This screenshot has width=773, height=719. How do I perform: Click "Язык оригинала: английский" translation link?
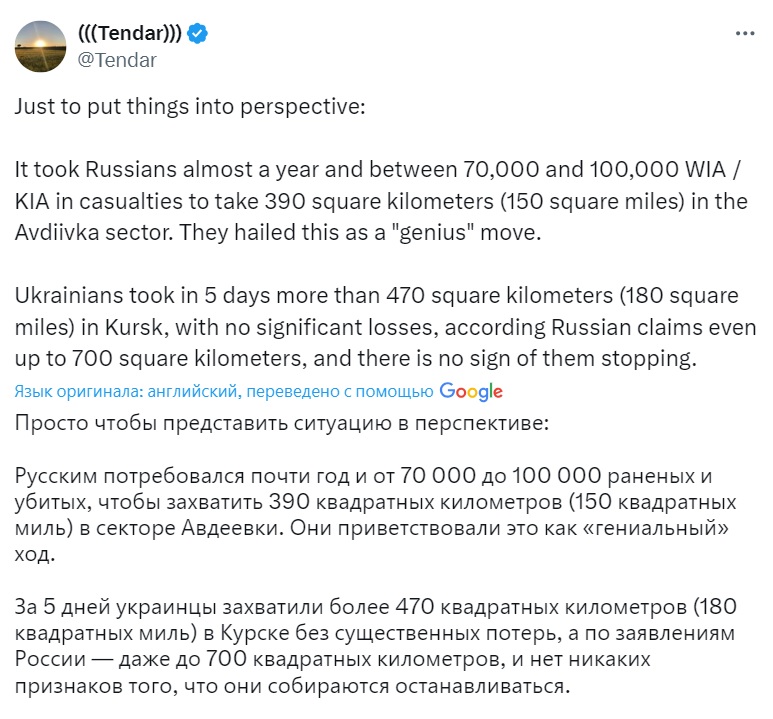(x=127, y=392)
